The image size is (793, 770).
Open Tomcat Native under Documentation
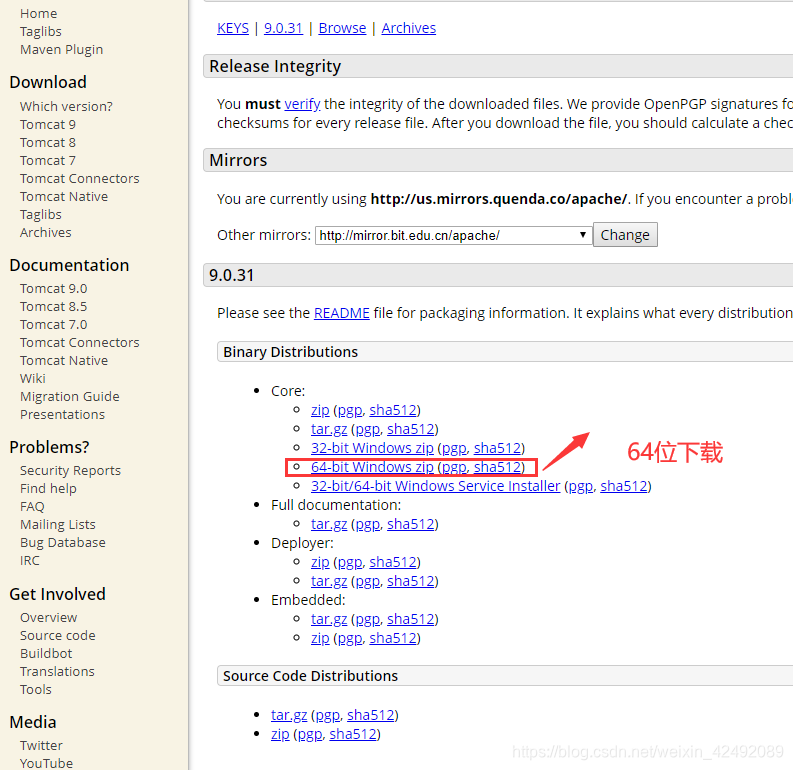(x=64, y=360)
